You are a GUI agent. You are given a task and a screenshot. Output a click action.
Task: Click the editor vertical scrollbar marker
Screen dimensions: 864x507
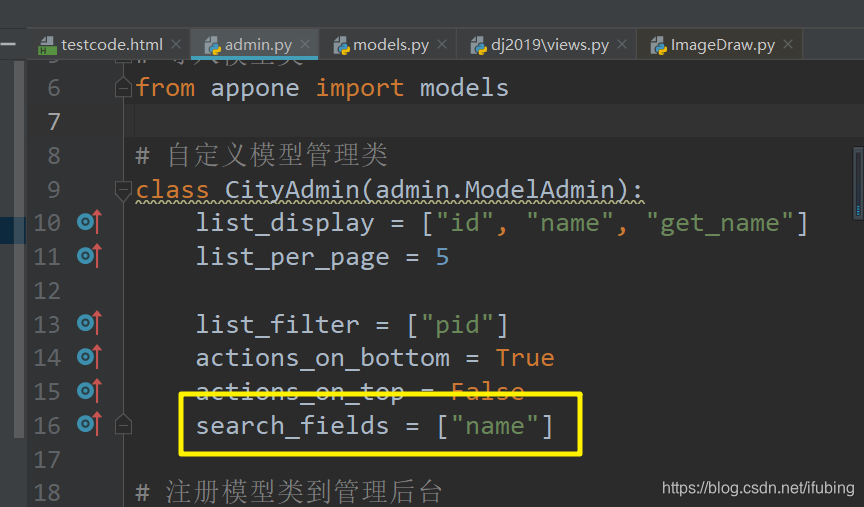[x=858, y=184]
